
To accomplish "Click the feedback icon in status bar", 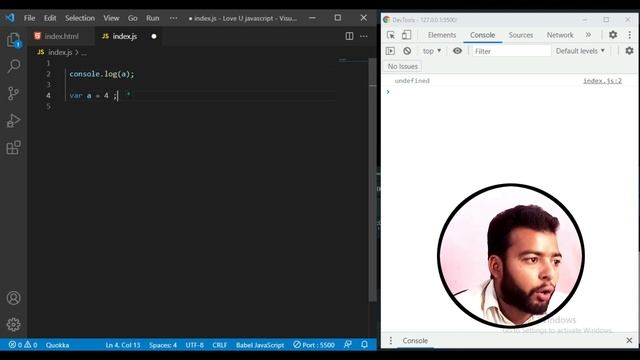I will point(348,345).
